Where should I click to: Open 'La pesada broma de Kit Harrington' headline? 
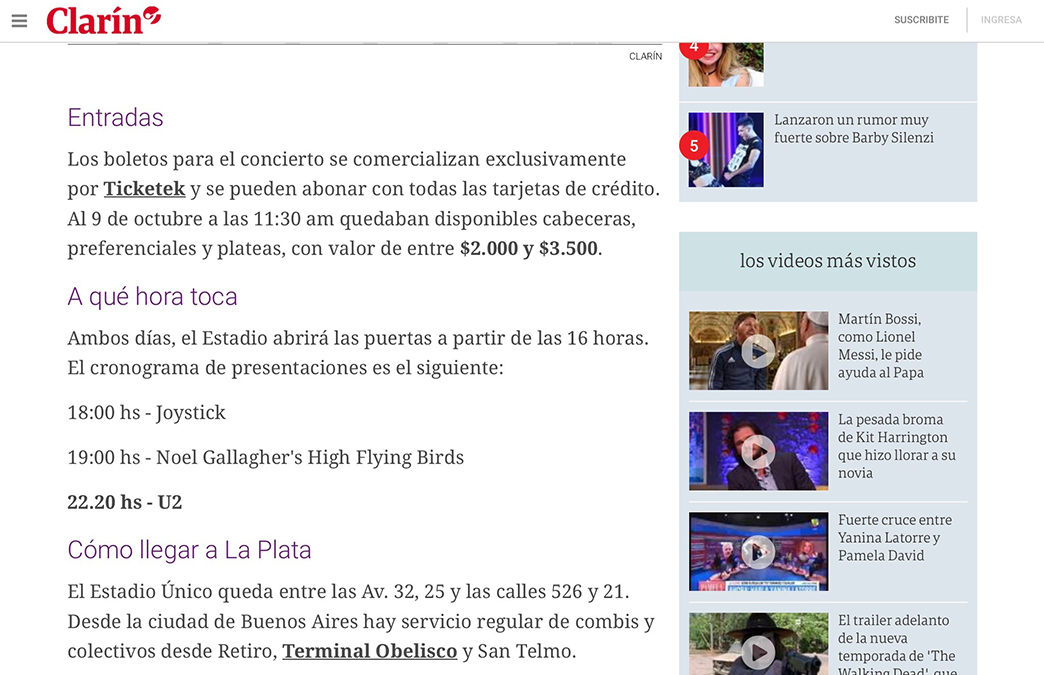[896, 446]
